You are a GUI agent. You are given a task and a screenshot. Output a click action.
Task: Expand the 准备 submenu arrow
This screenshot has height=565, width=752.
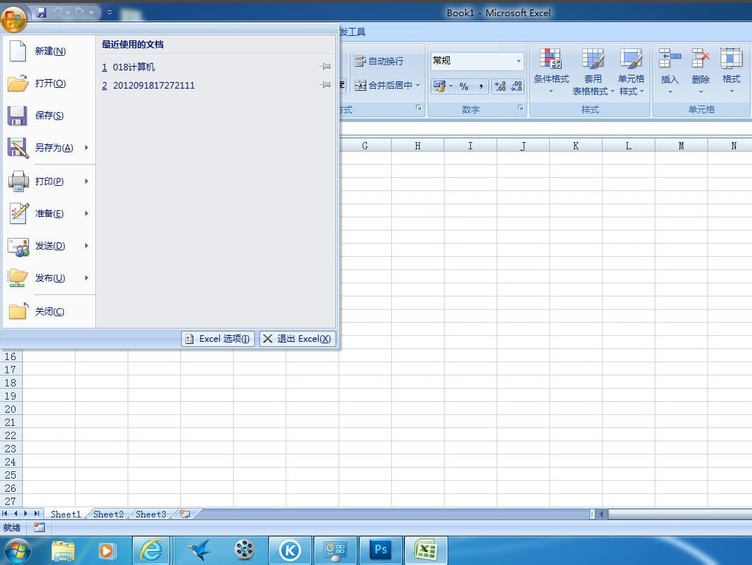86,213
